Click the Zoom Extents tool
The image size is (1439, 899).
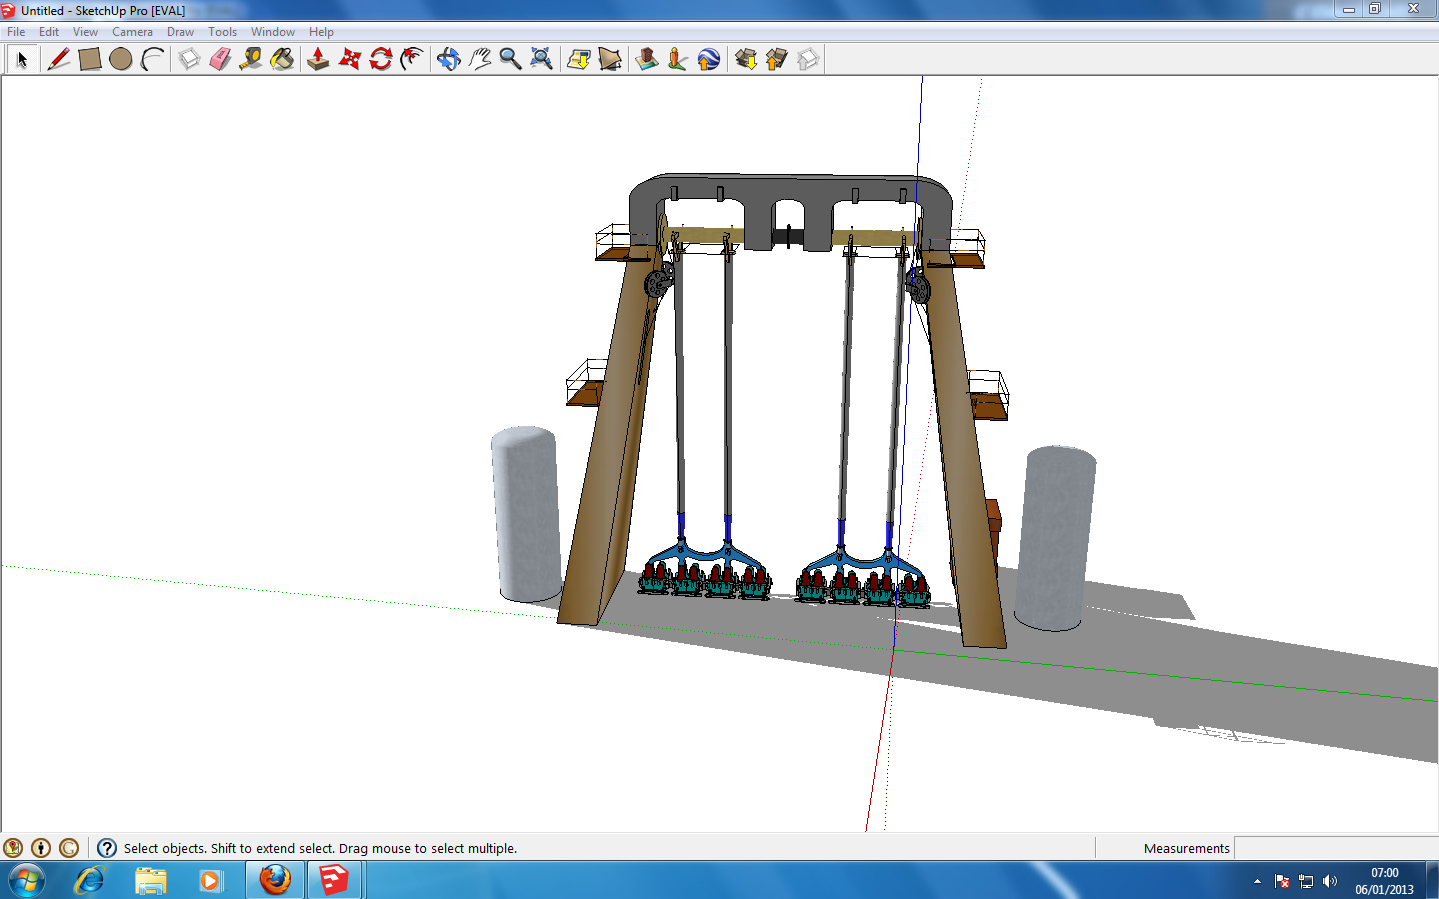pos(541,59)
